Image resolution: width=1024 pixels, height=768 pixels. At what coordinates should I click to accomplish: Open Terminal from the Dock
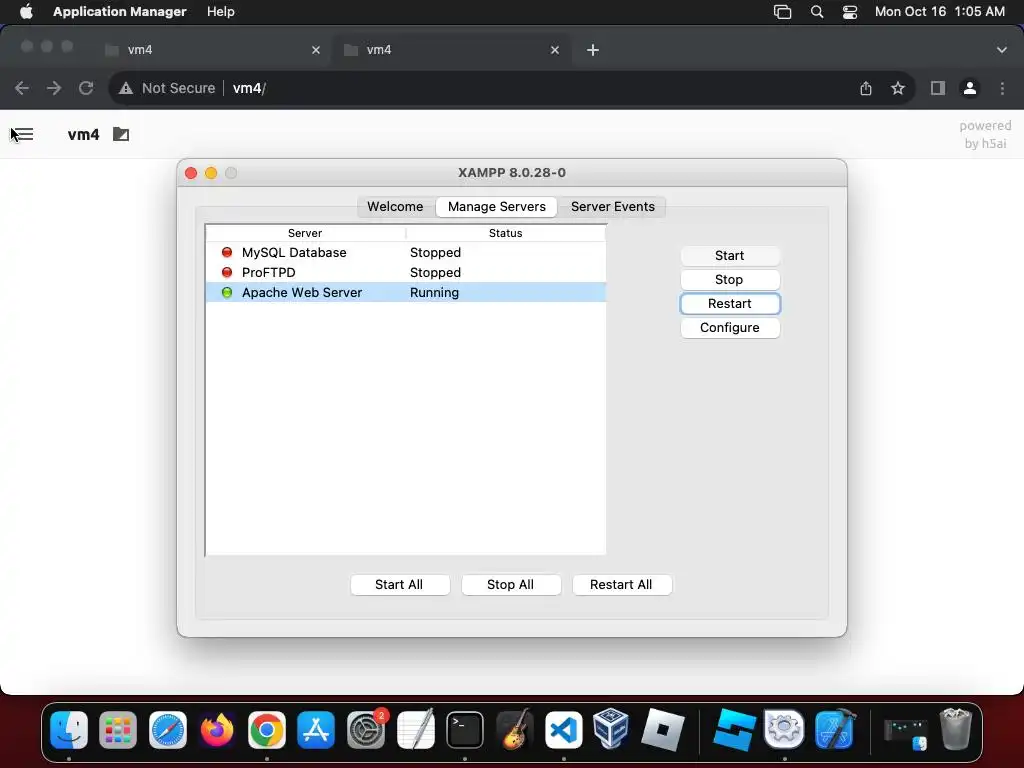[x=465, y=729]
